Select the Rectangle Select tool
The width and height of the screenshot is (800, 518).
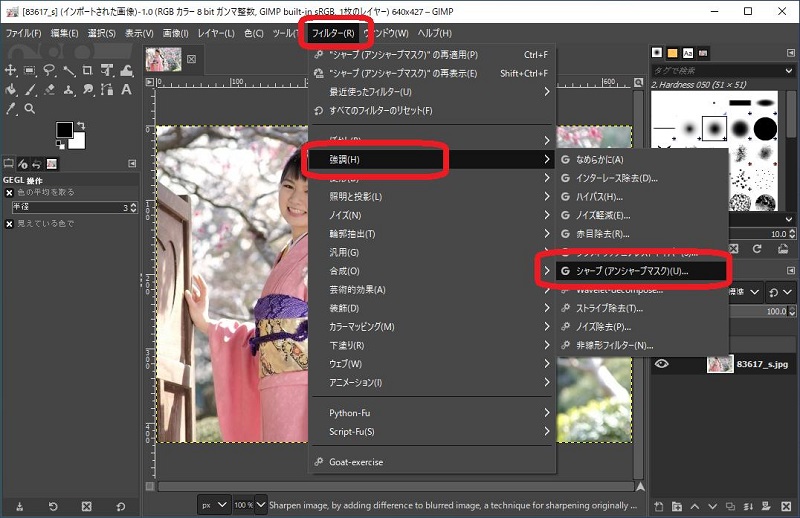pos(30,70)
